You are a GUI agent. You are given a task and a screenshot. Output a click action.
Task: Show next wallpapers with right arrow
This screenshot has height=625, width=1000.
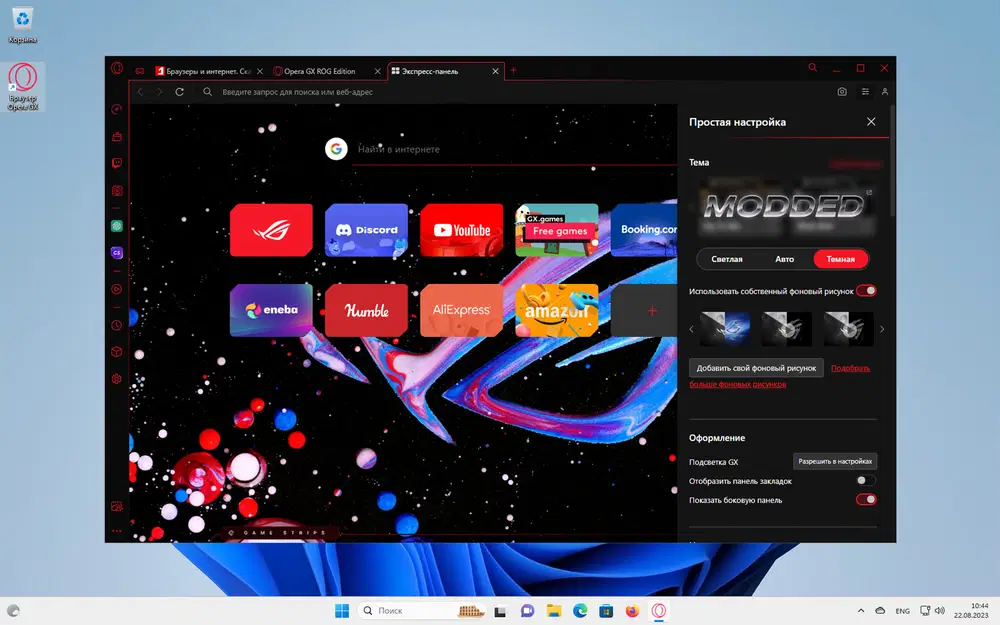click(x=882, y=329)
